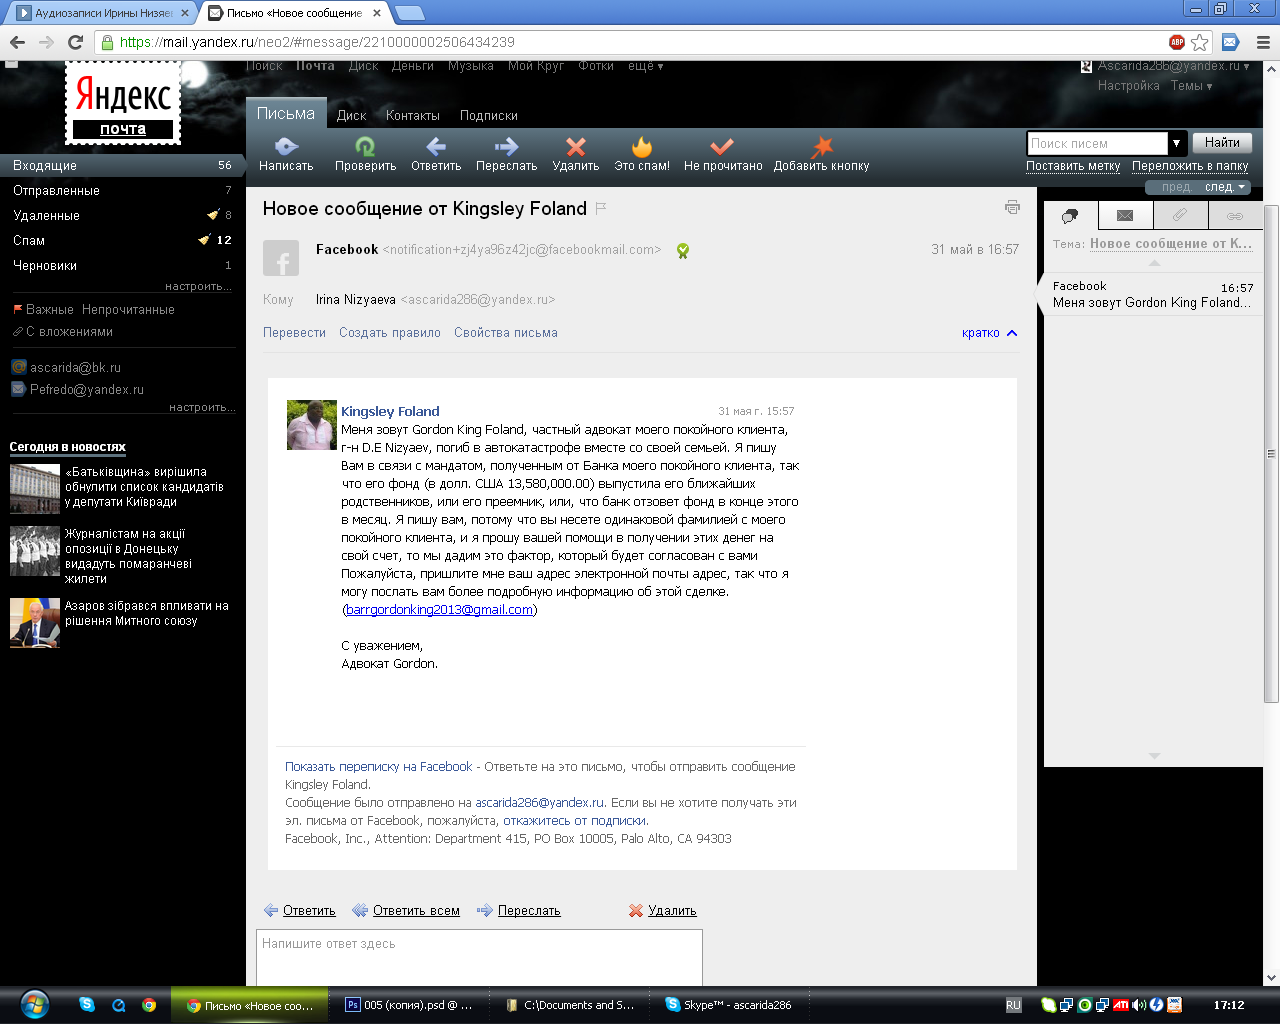
Task: Open the barrgordonking2013@gmail.com email link
Action: coord(439,610)
